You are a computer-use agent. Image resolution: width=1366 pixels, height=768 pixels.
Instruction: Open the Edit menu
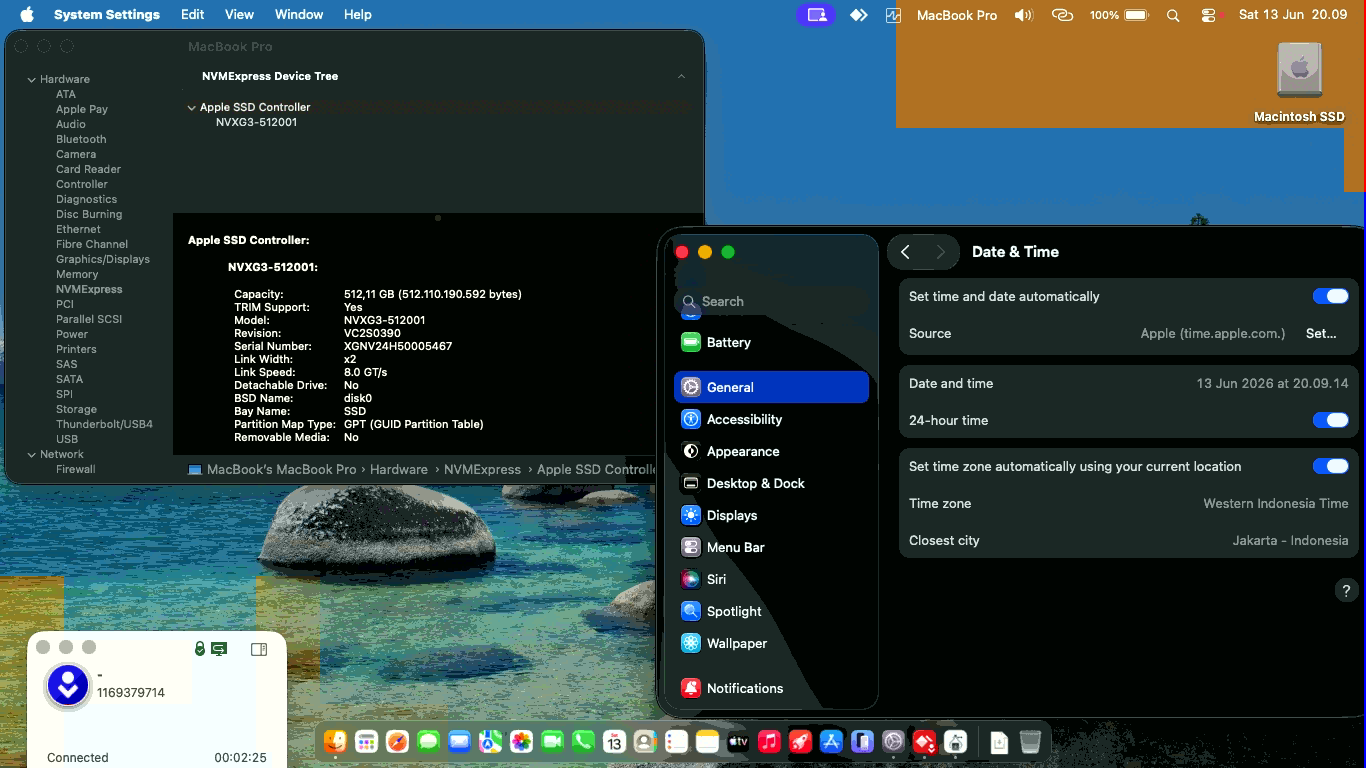pos(193,15)
